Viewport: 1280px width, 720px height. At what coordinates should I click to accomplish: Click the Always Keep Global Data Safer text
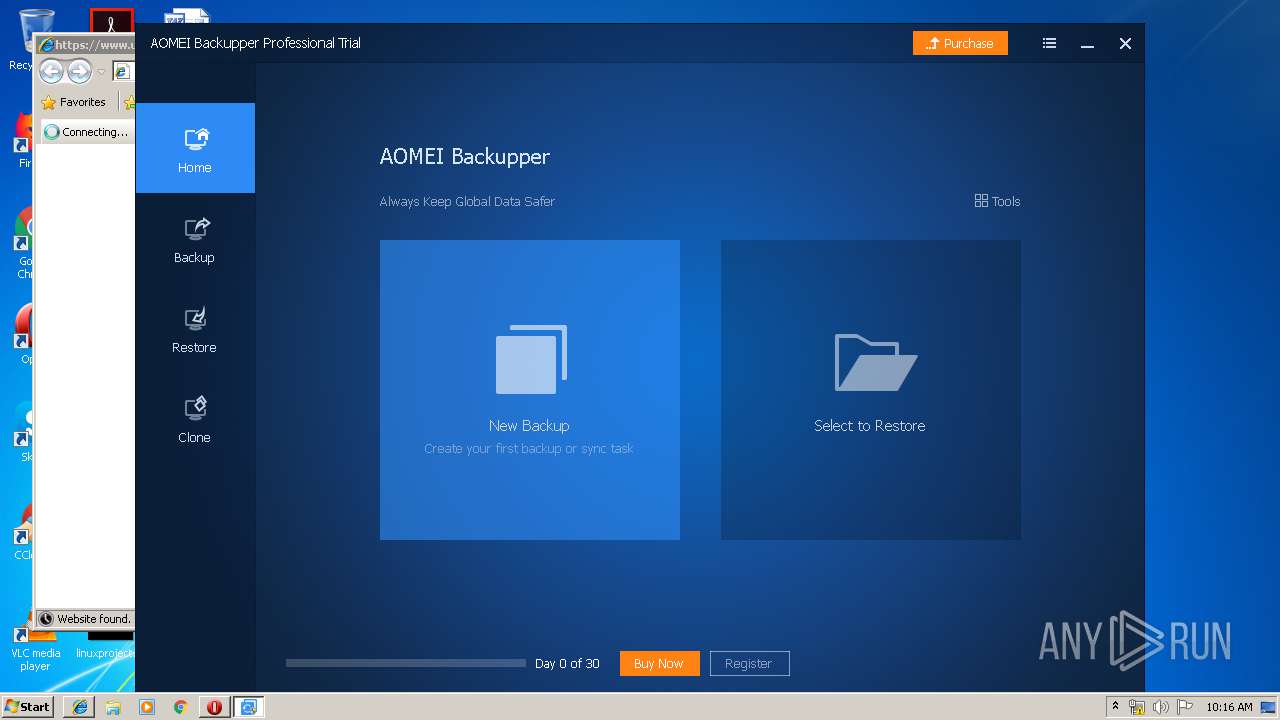[467, 201]
